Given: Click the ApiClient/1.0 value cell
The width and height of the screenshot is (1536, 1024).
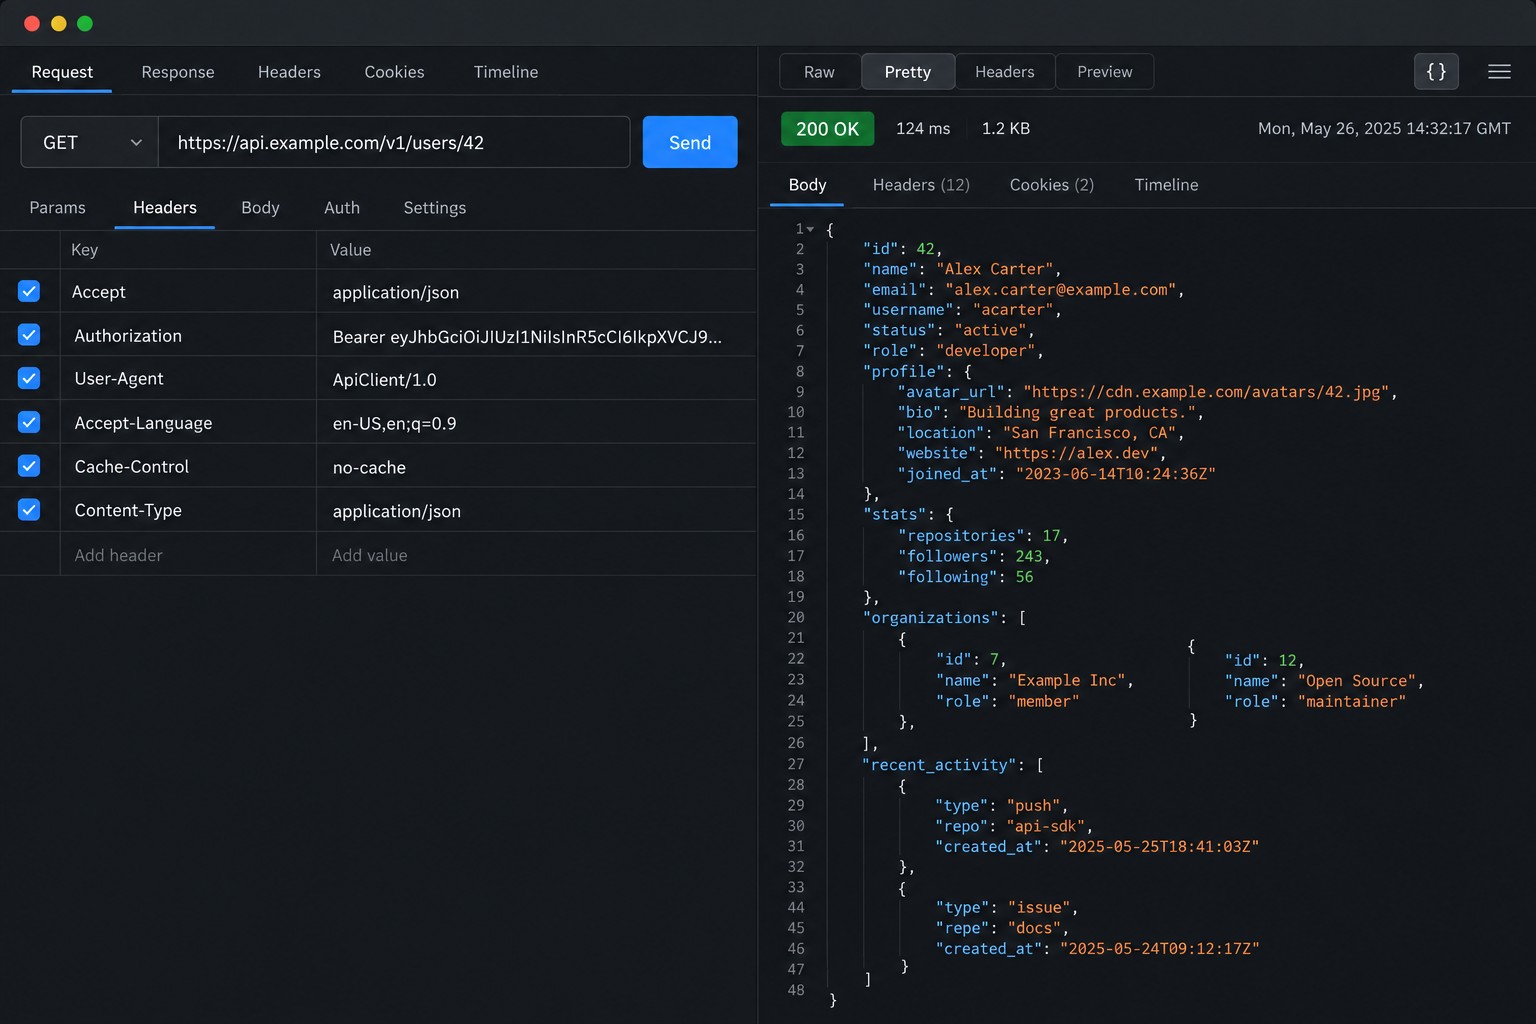Looking at the screenshot, I should [x=536, y=379].
